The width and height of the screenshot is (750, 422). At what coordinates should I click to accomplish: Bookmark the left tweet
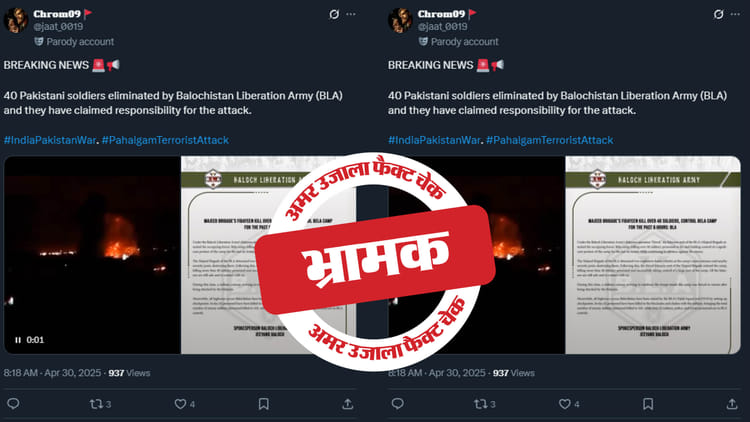click(264, 404)
